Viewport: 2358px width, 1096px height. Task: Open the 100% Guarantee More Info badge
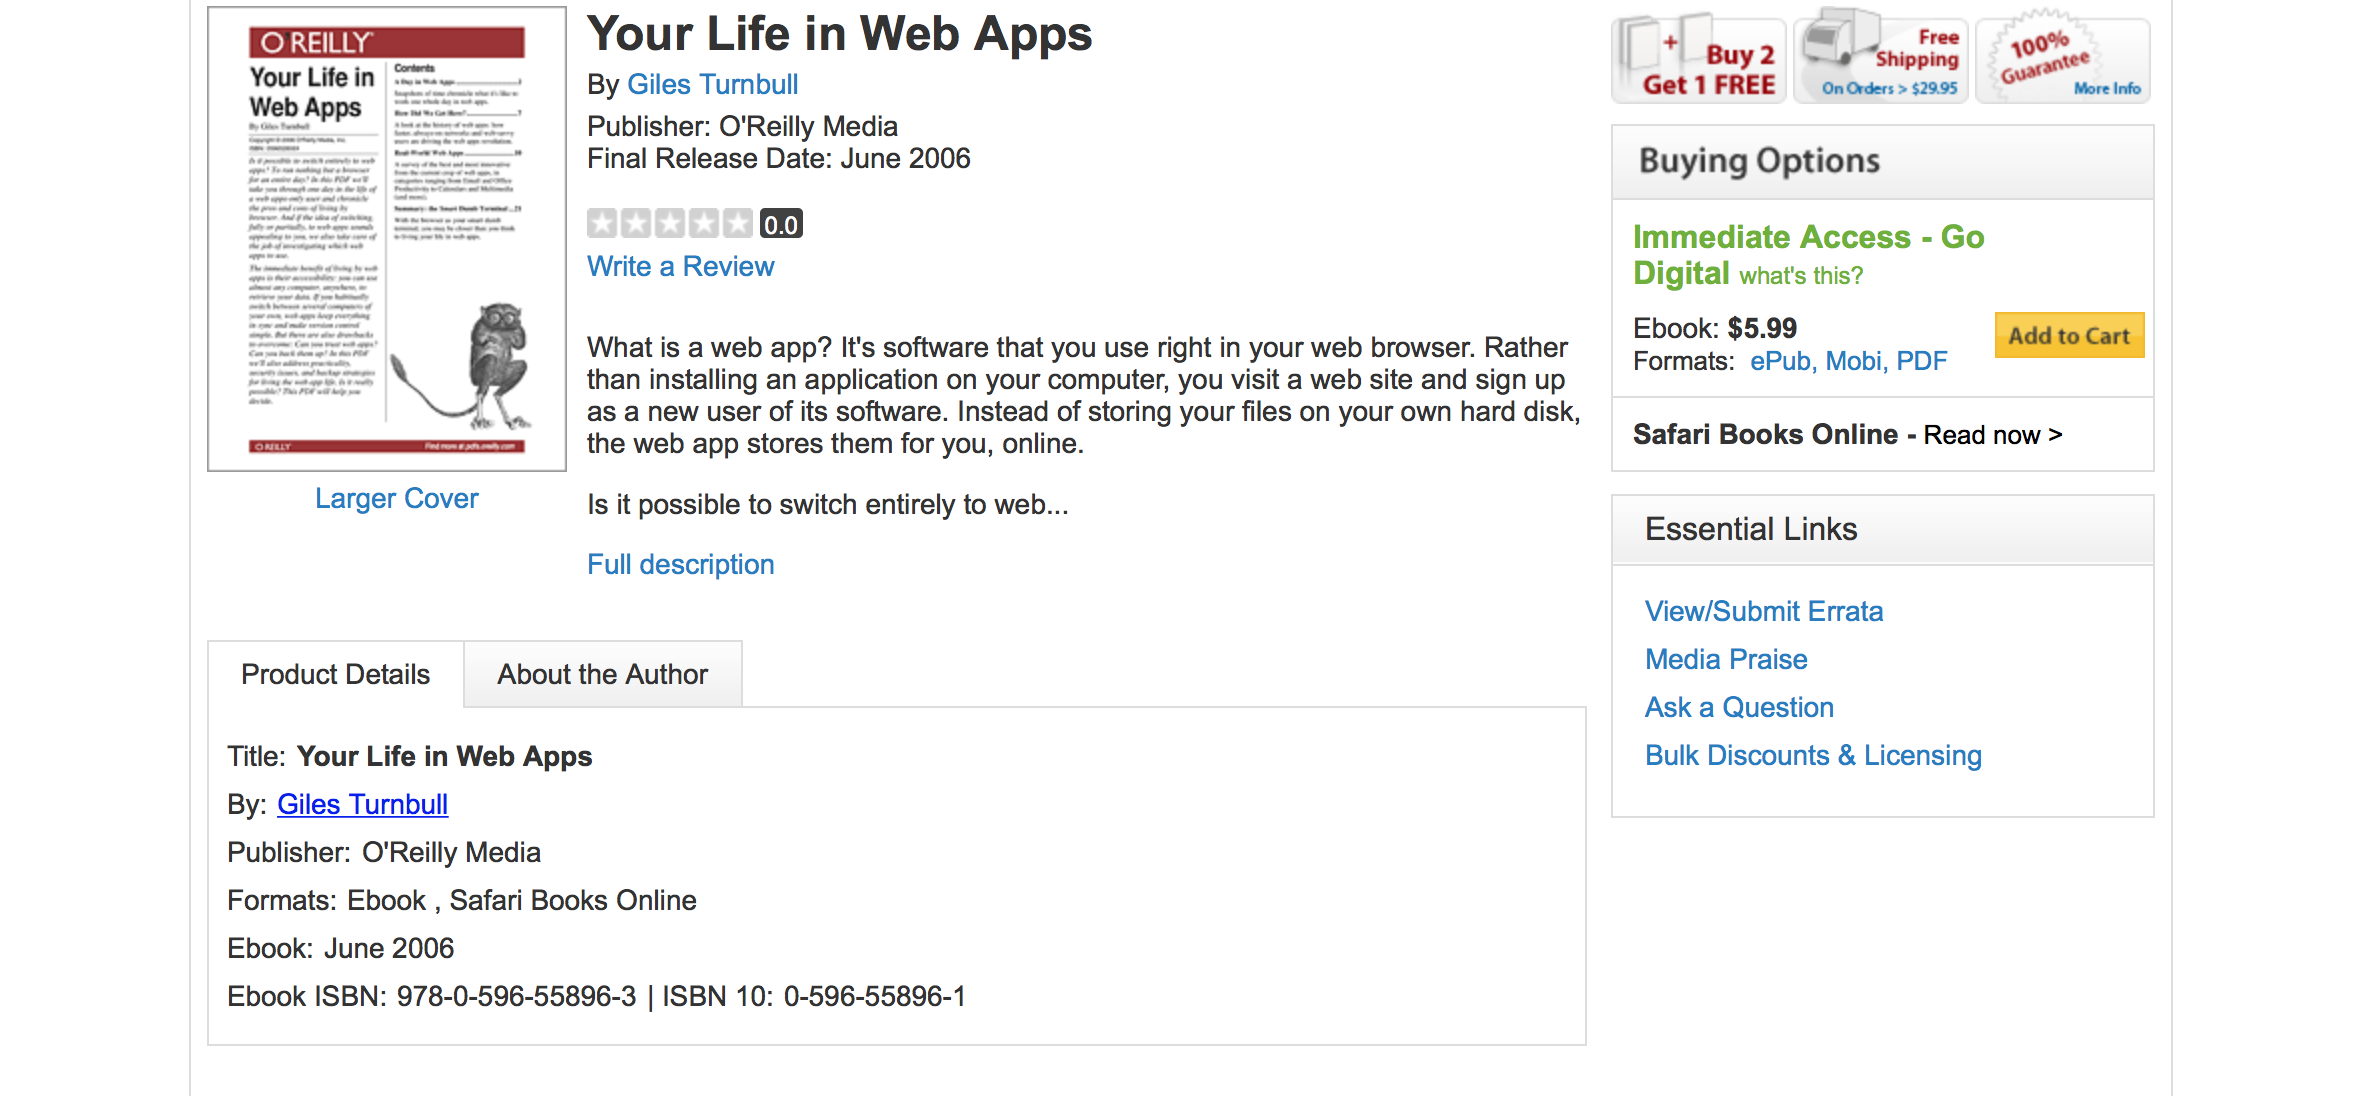pyautogui.click(x=2062, y=59)
